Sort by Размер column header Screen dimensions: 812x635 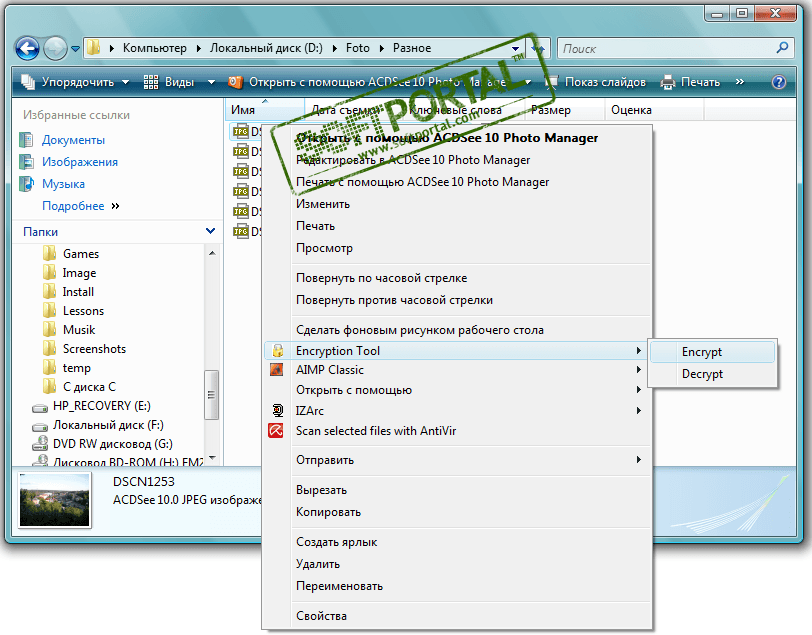pyautogui.click(x=564, y=110)
